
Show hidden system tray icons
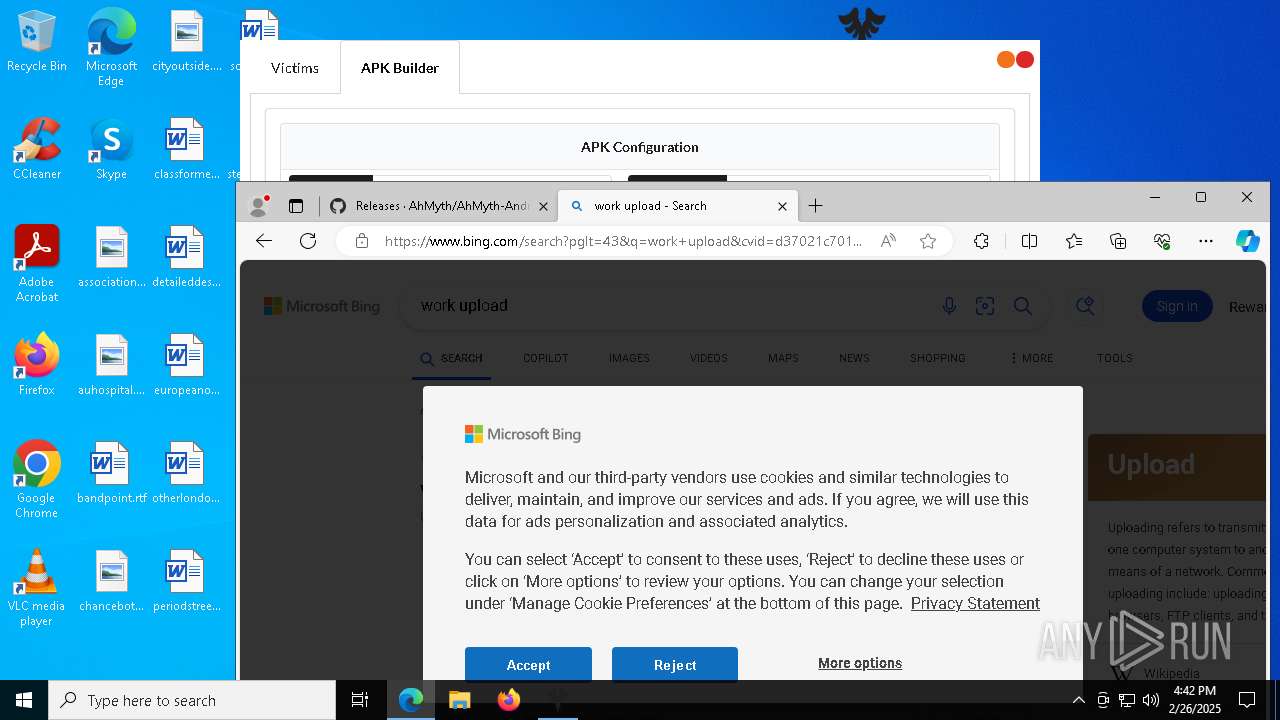coord(1078,700)
